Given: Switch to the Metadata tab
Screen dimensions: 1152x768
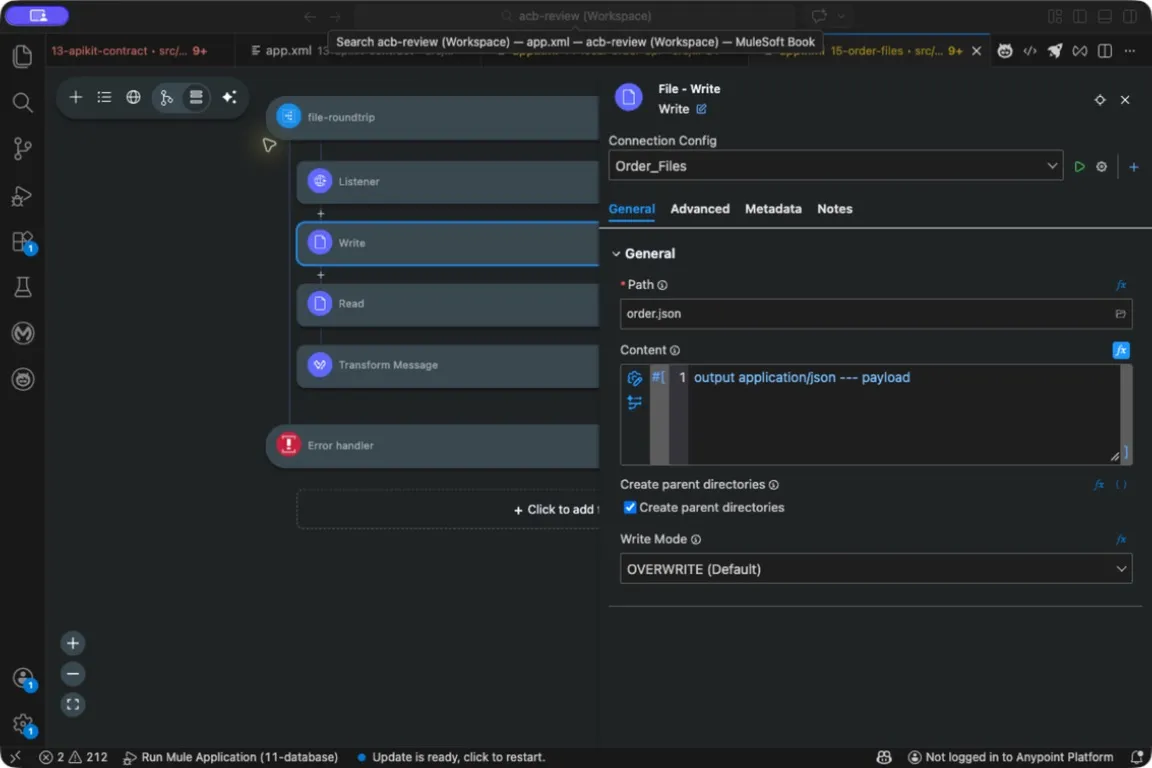Looking at the screenshot, I should [773, 209].
